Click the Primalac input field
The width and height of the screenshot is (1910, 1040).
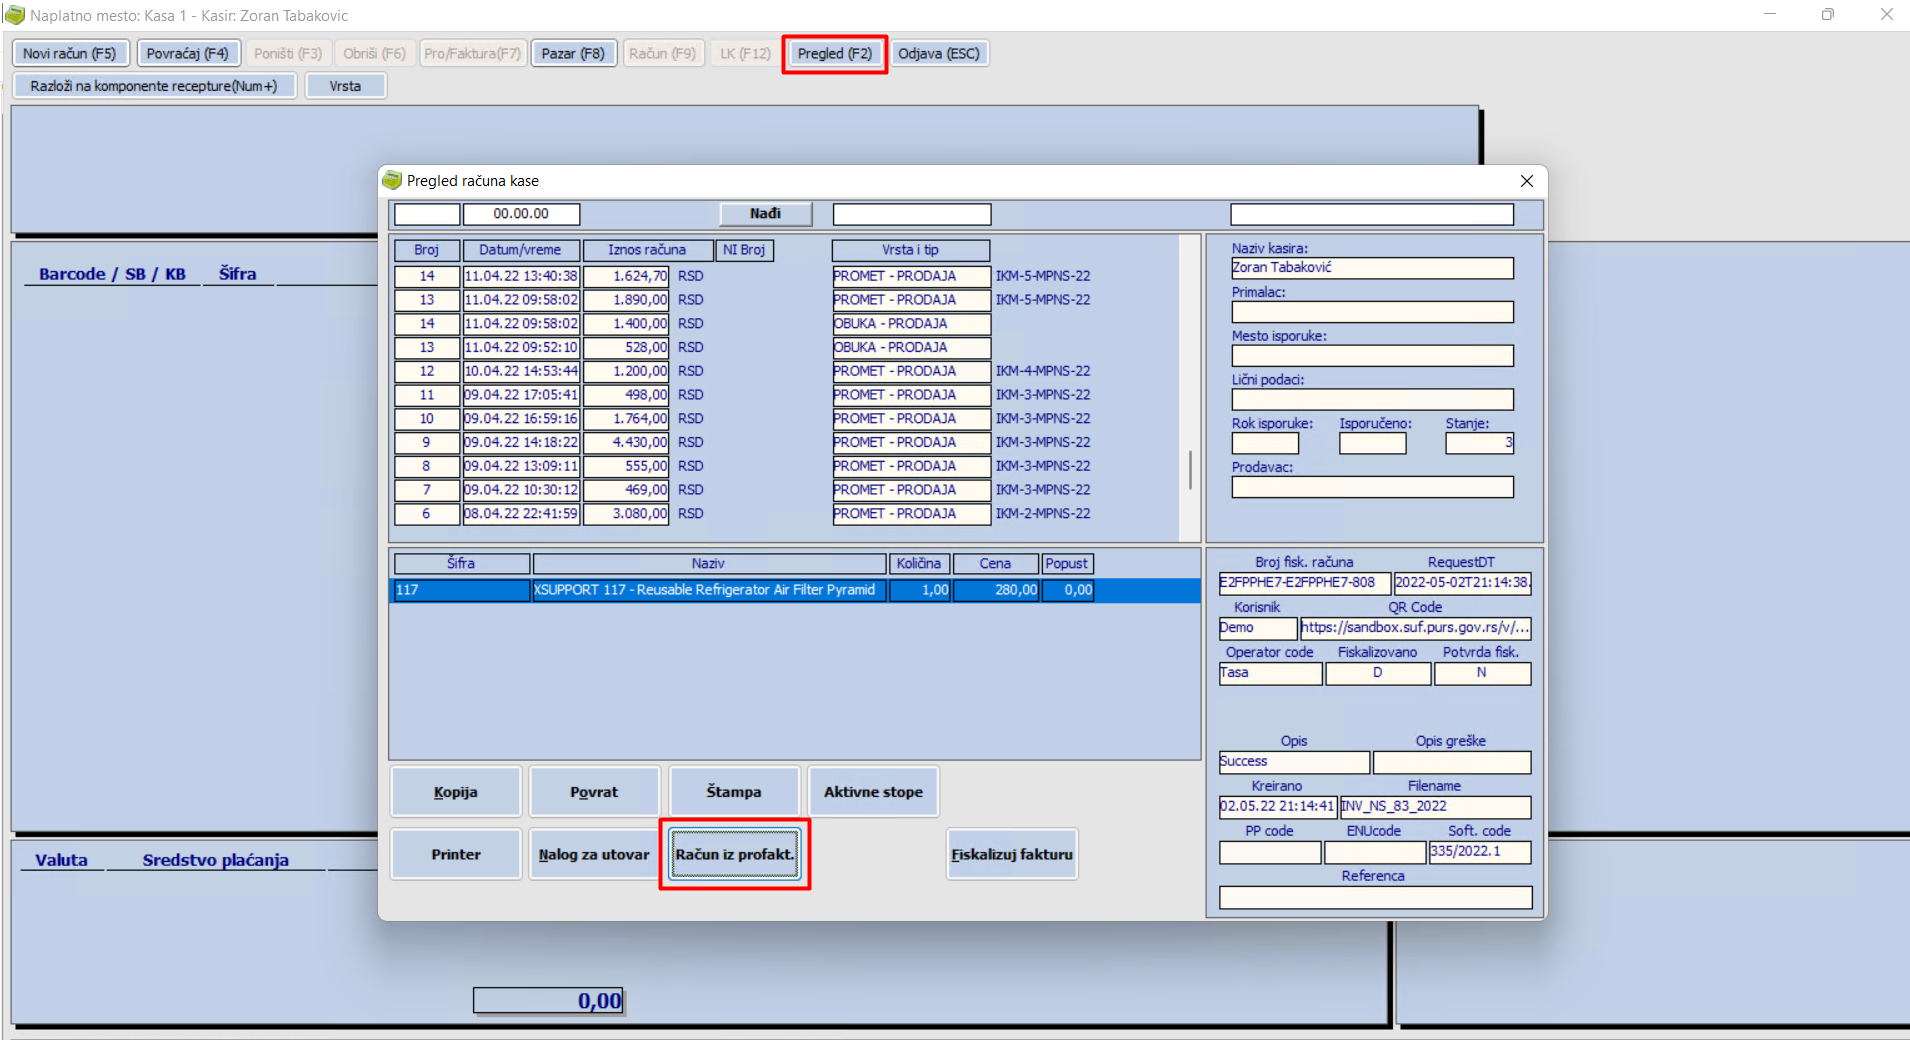[x=1372, y=312]
